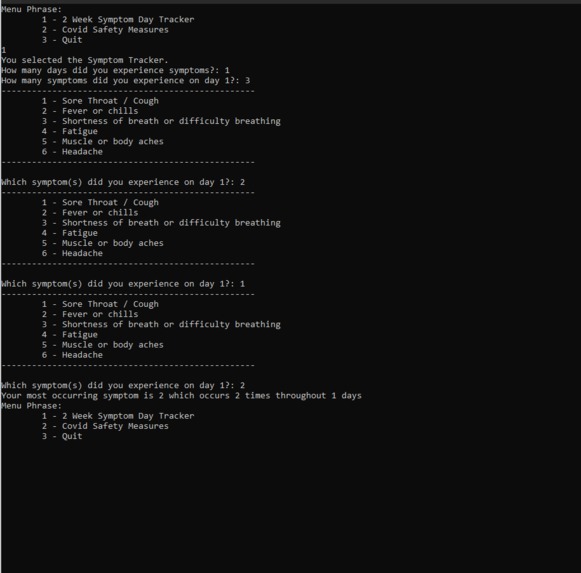This screenshot has width=581, height=573.
Task: Click 'How many symptoms did you experience' line
Action: click(x=126, y=80)
